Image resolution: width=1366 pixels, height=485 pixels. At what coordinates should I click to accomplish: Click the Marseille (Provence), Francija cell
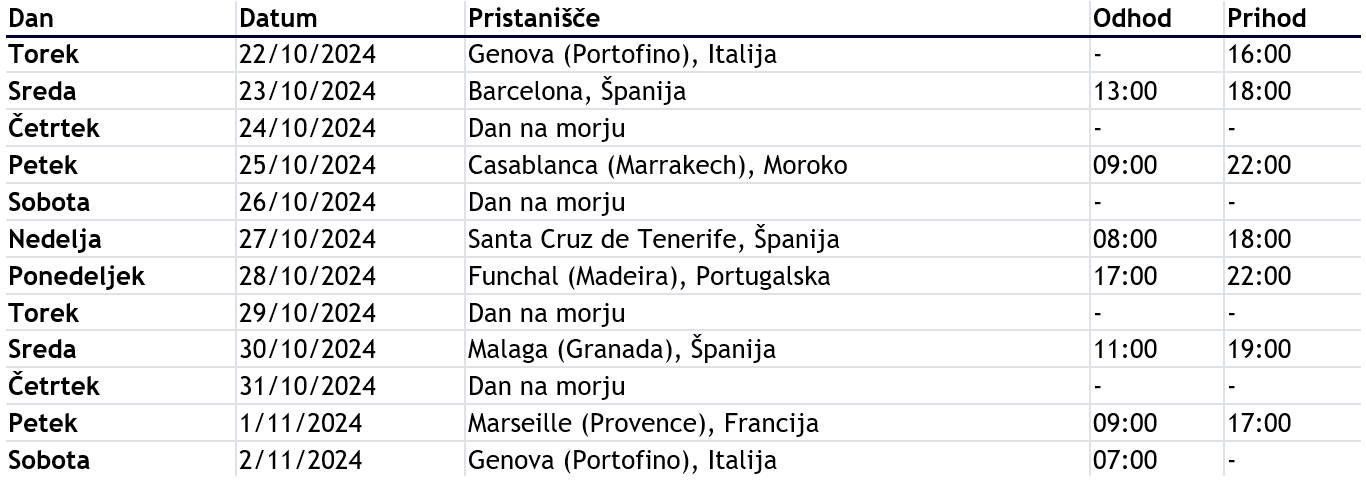643,424
